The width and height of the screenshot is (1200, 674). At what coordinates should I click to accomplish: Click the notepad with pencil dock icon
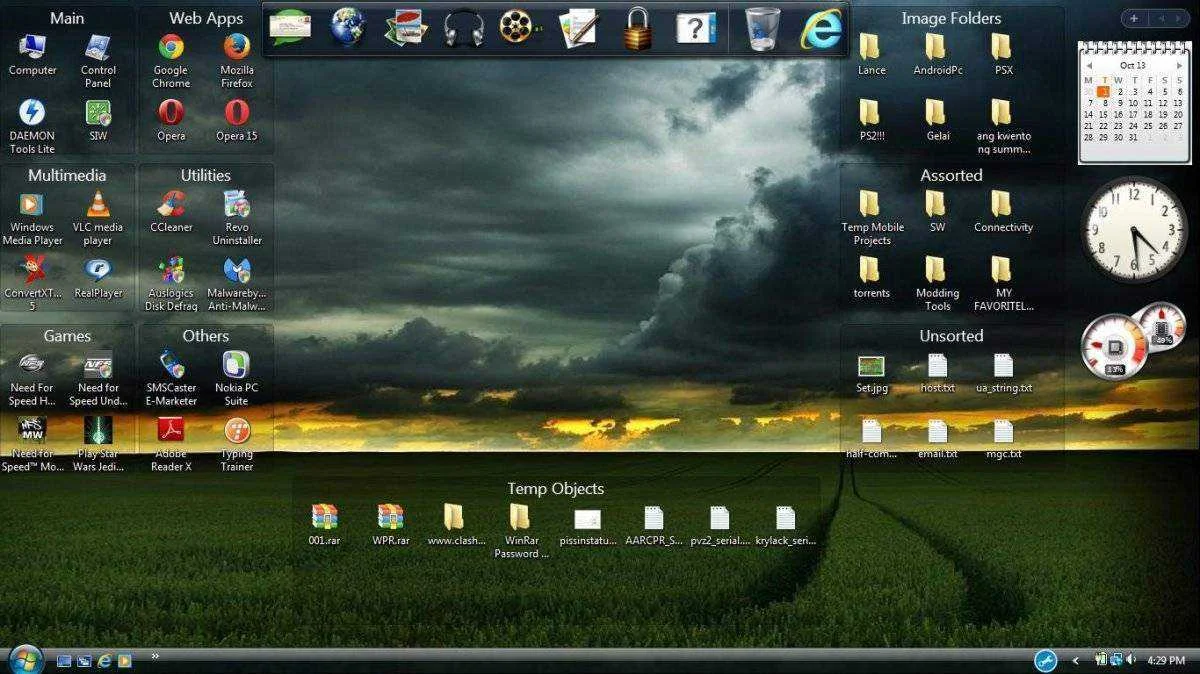577,27
